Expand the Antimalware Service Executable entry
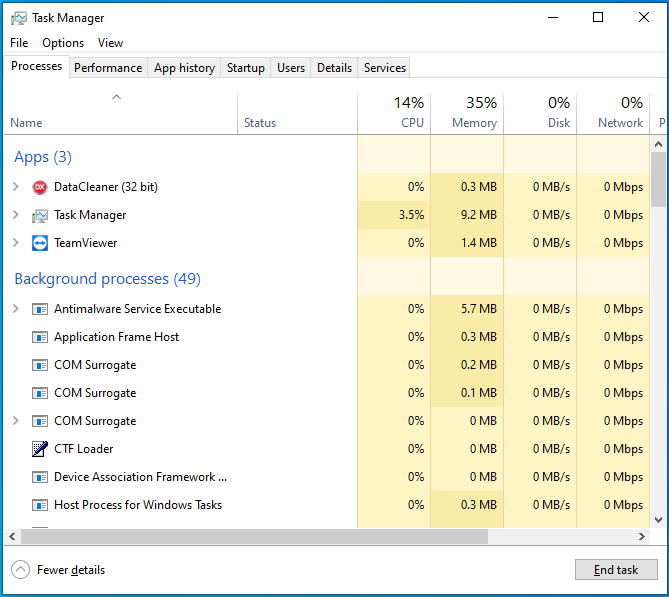The width and height of the screenshot is (669, 597). 15,309
